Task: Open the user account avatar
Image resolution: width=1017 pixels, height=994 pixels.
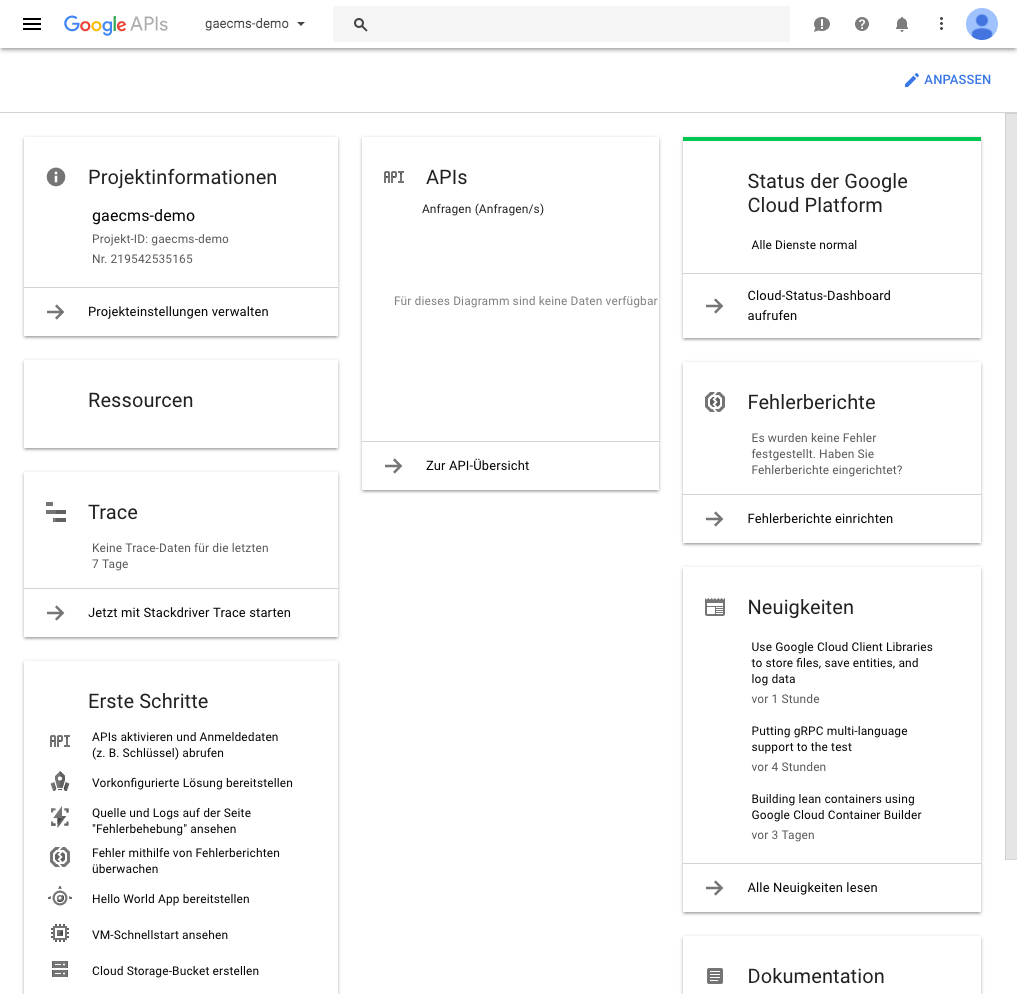Action: 981,24
